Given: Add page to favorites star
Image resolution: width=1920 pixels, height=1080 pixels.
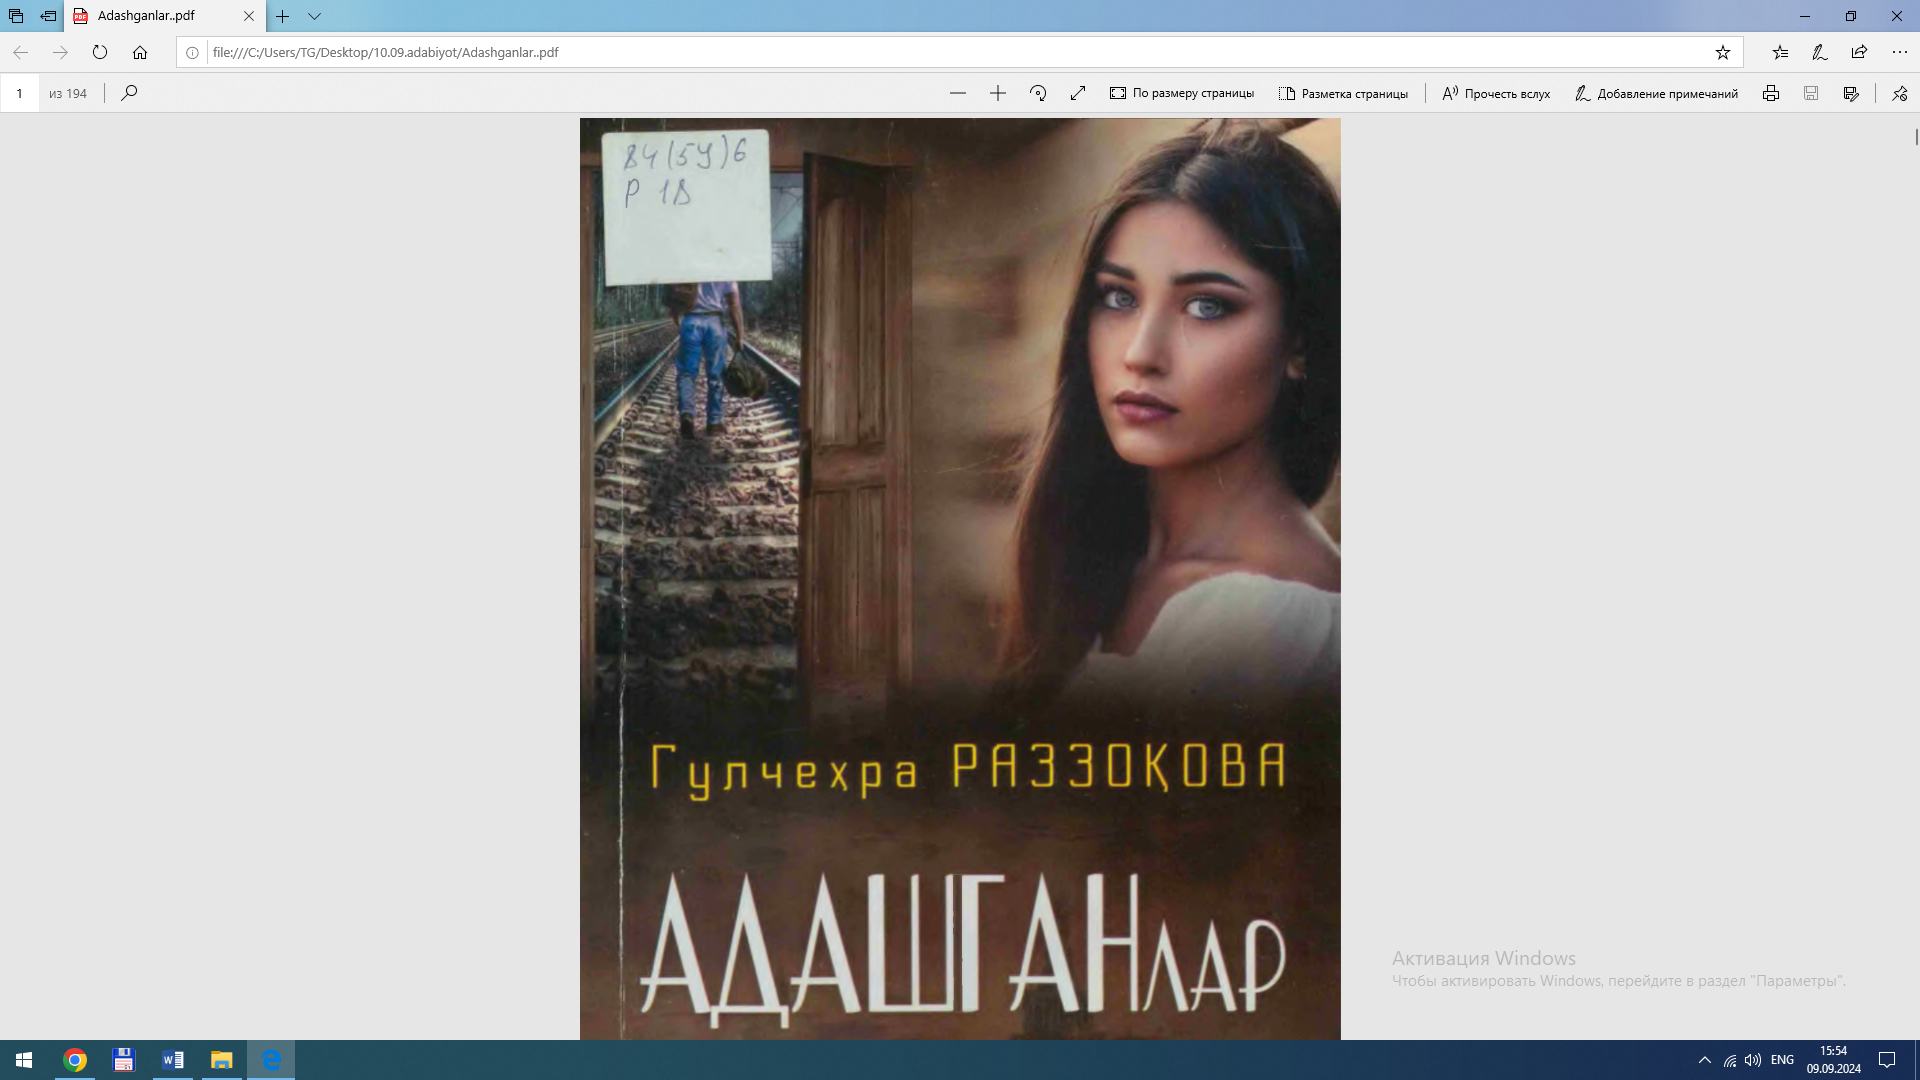Looking at the screenshot, I should [x=1722, y=52].
